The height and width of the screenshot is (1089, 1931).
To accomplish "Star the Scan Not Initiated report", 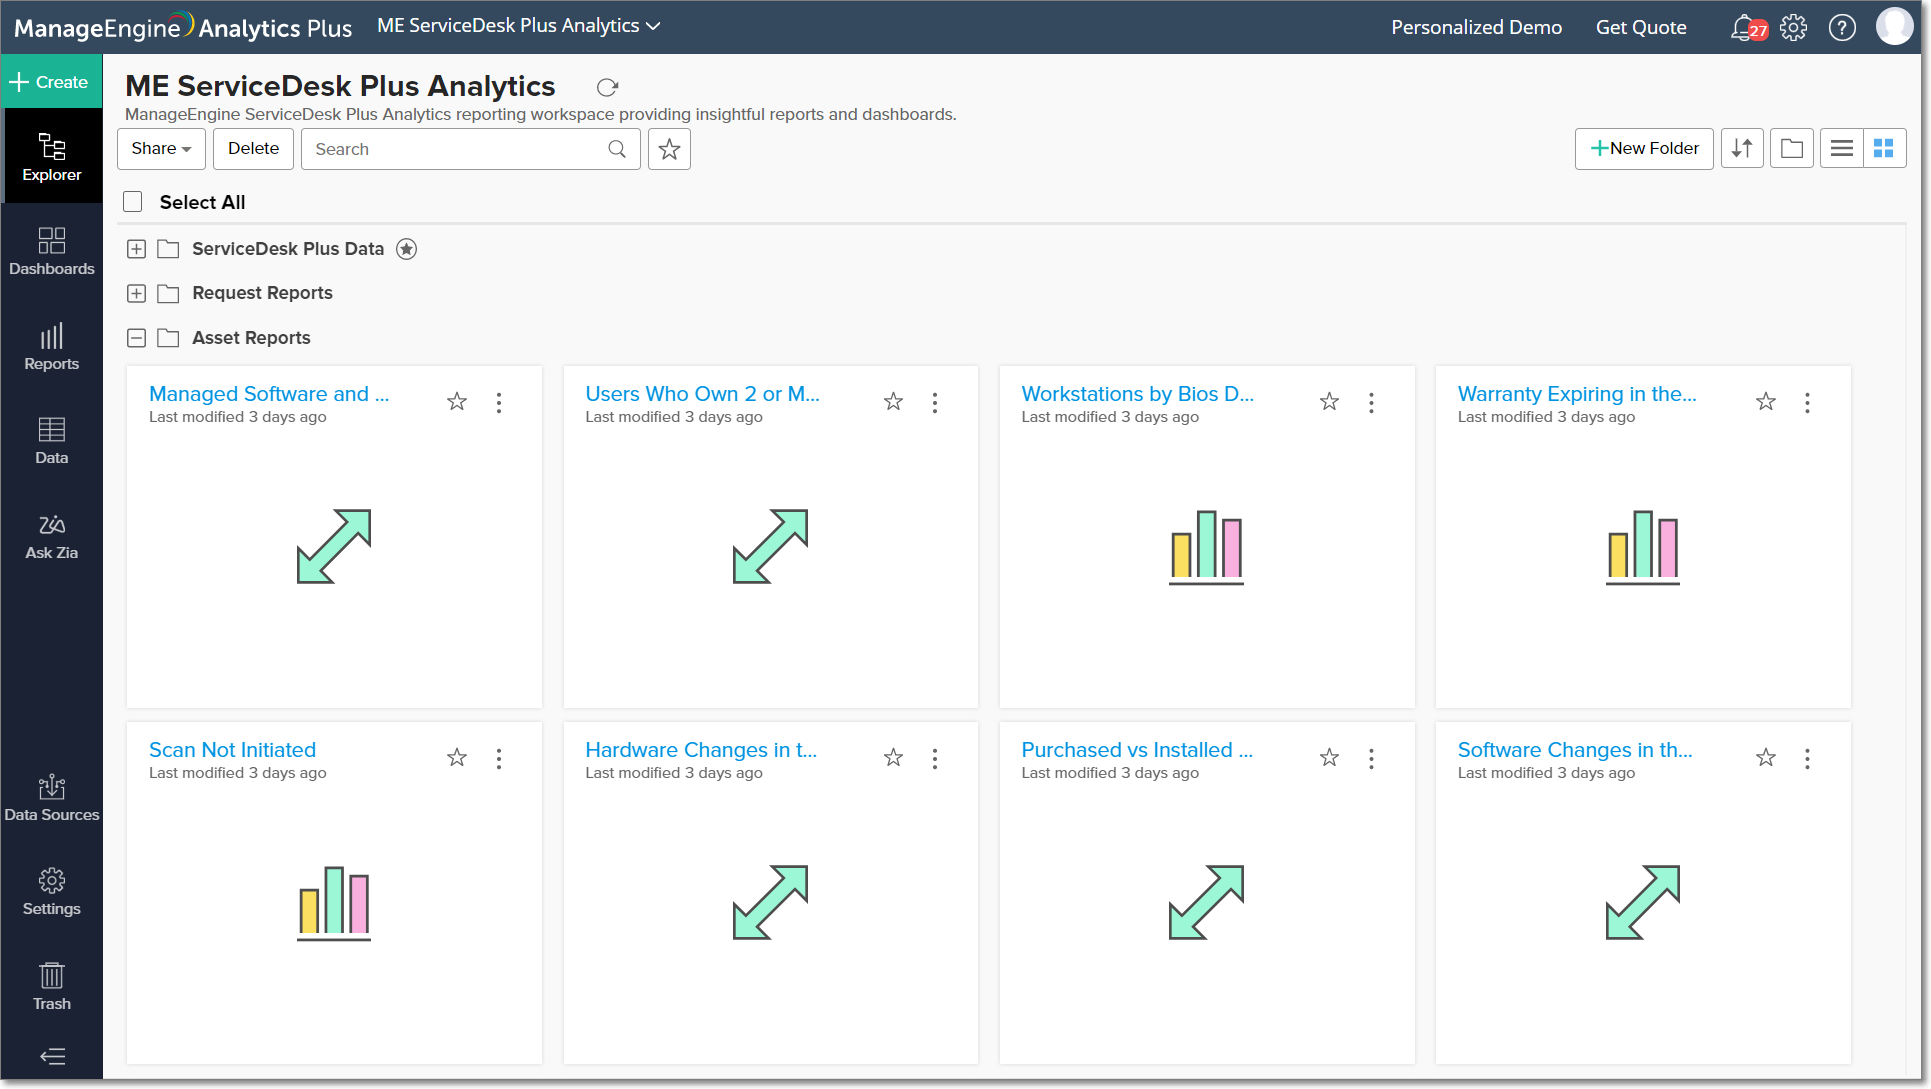I will [457, 758].
